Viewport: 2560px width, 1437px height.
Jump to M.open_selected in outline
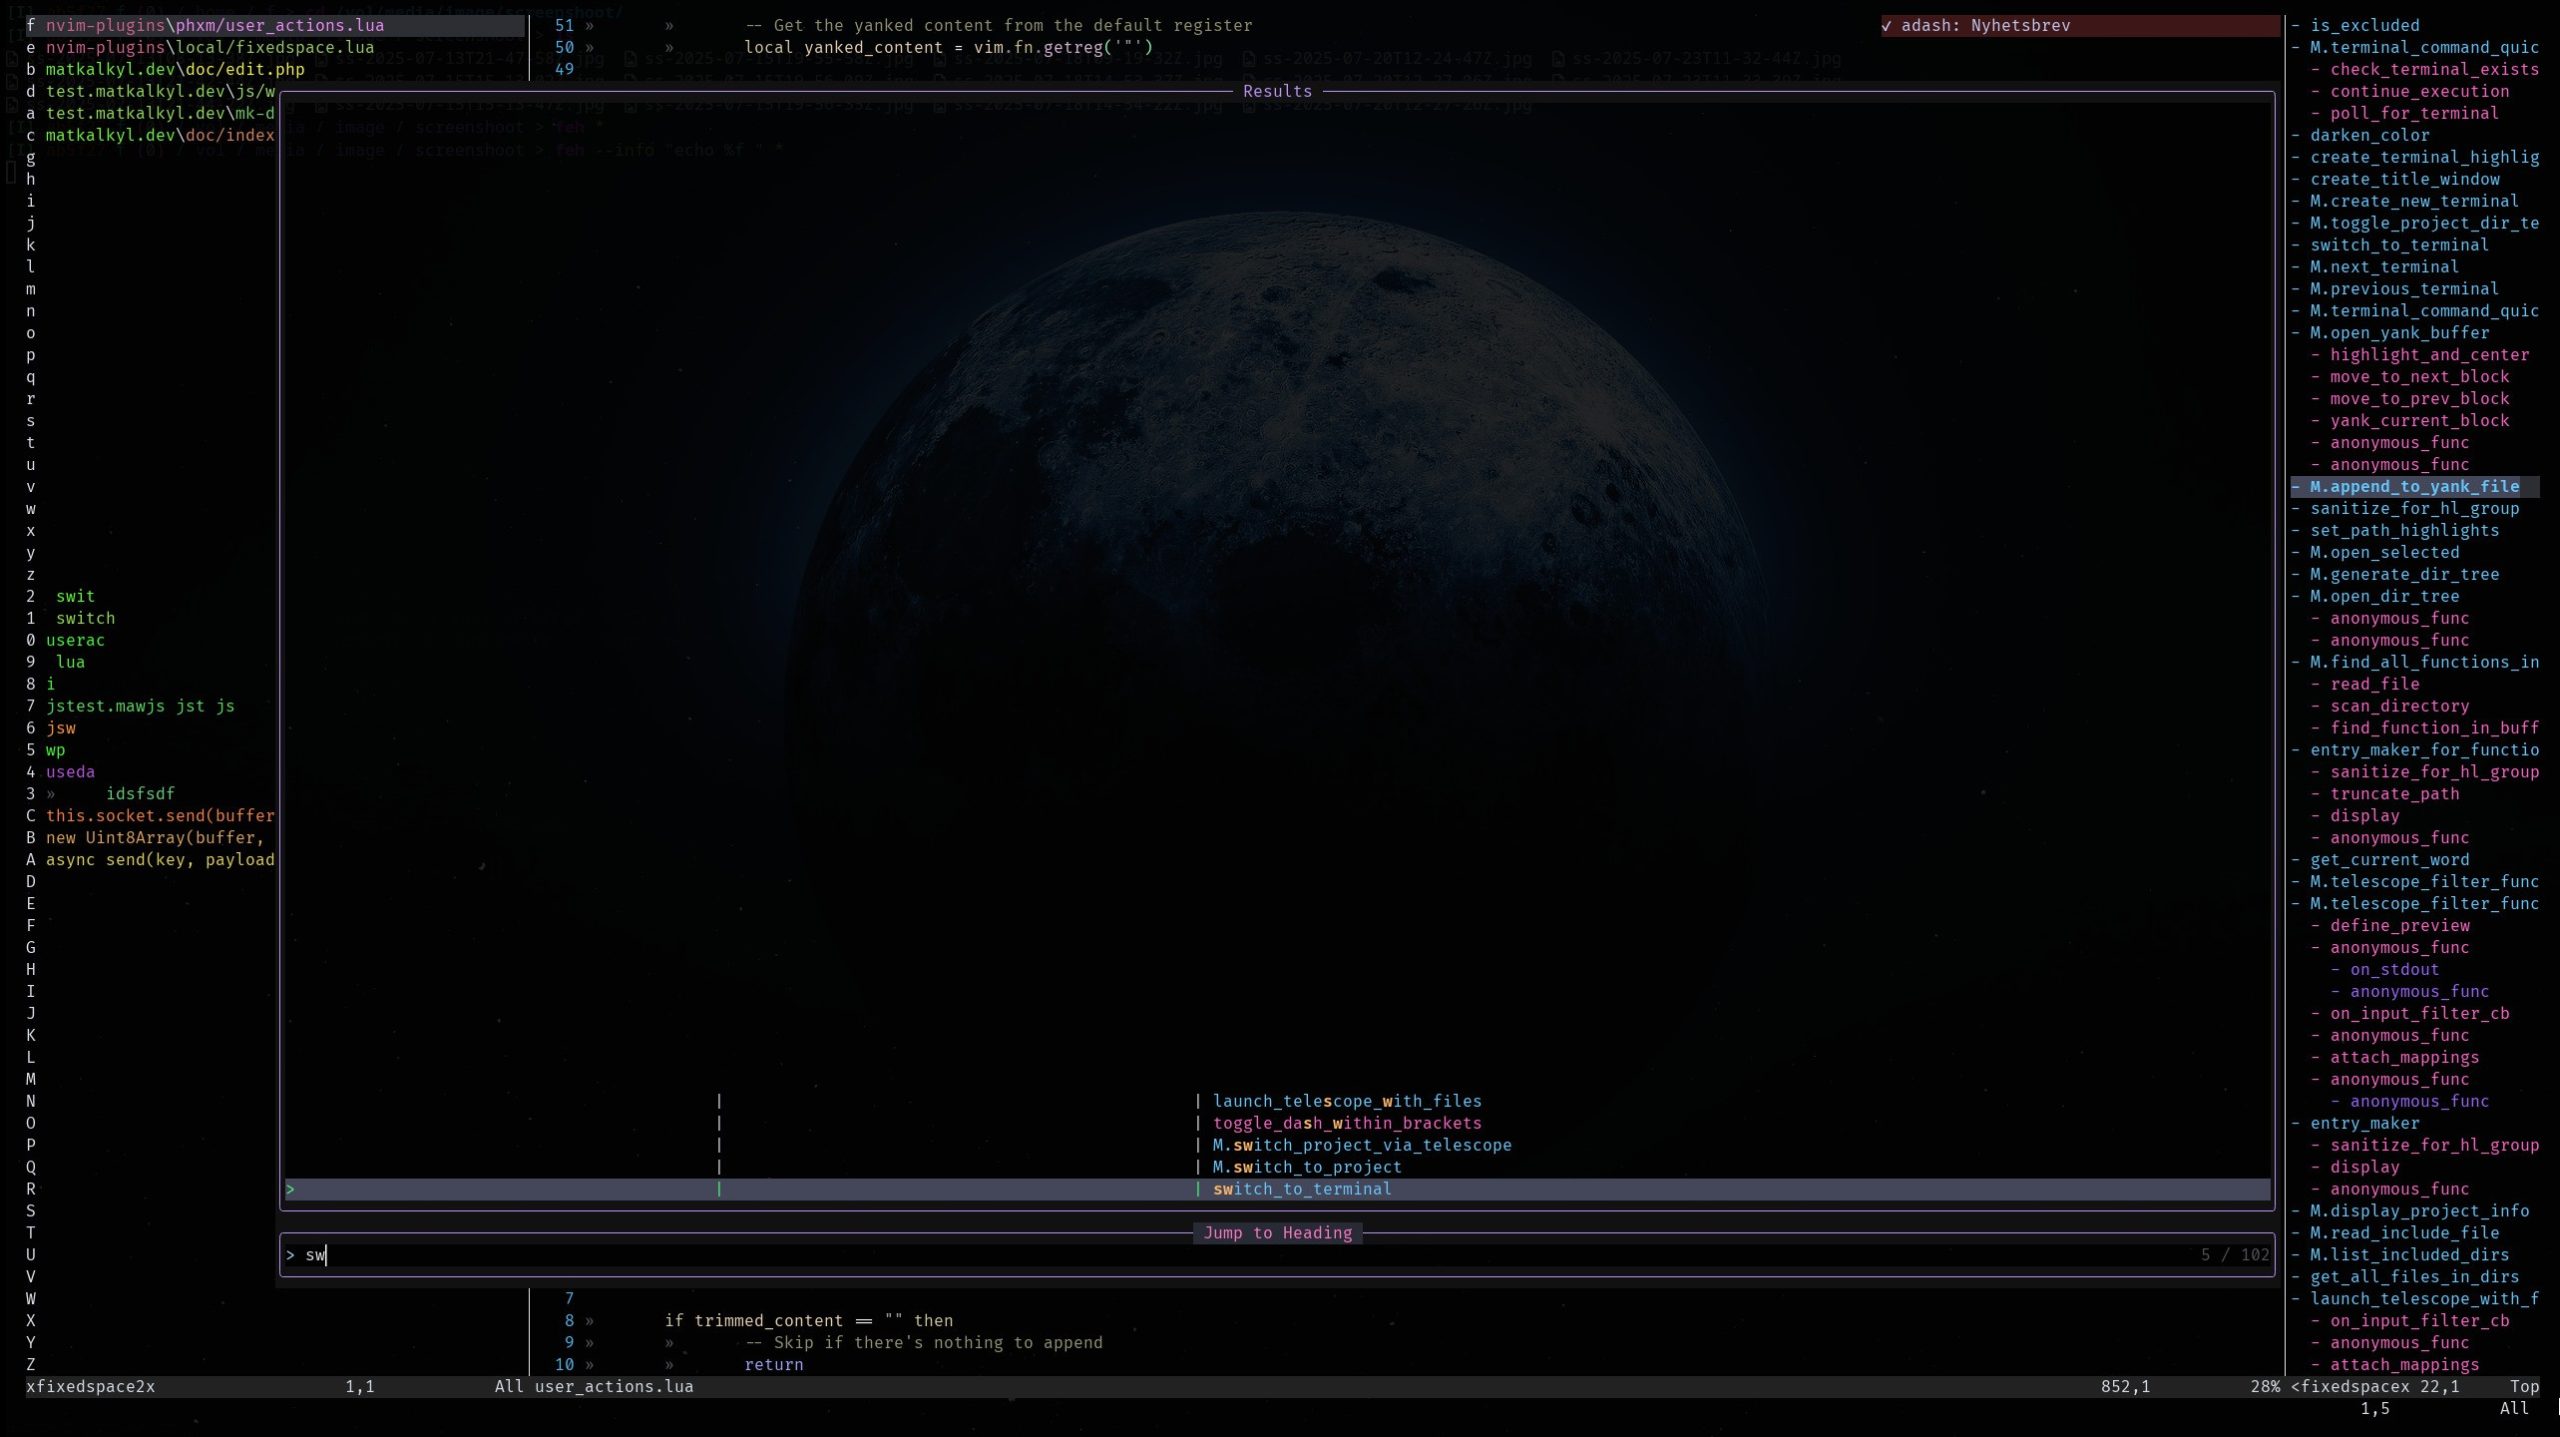click(2384, 553)
